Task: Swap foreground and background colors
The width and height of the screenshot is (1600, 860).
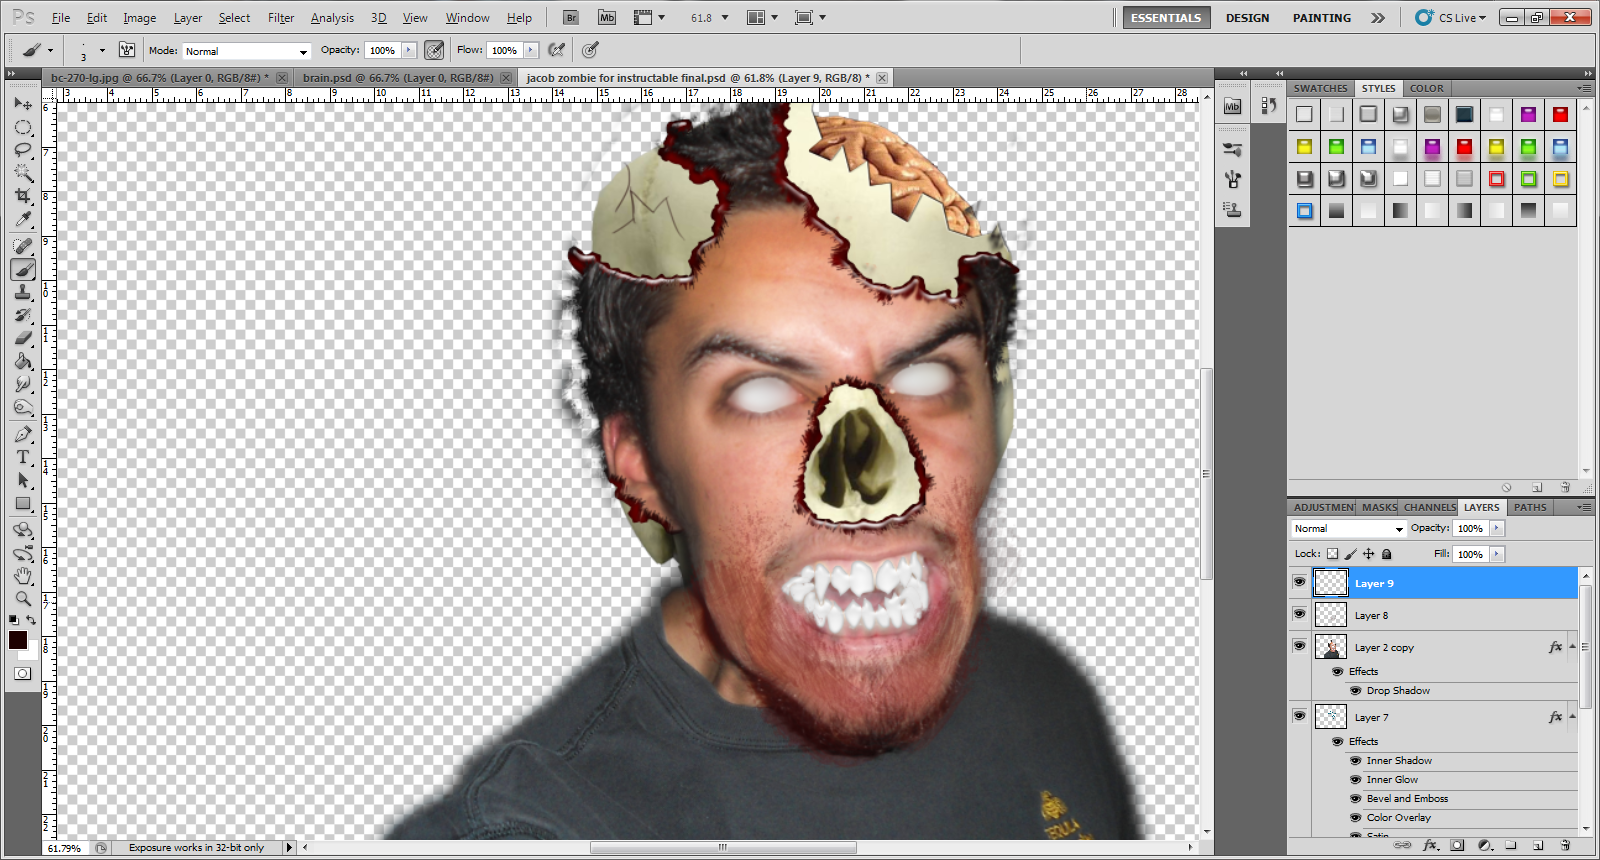Action: pos(32,620)
